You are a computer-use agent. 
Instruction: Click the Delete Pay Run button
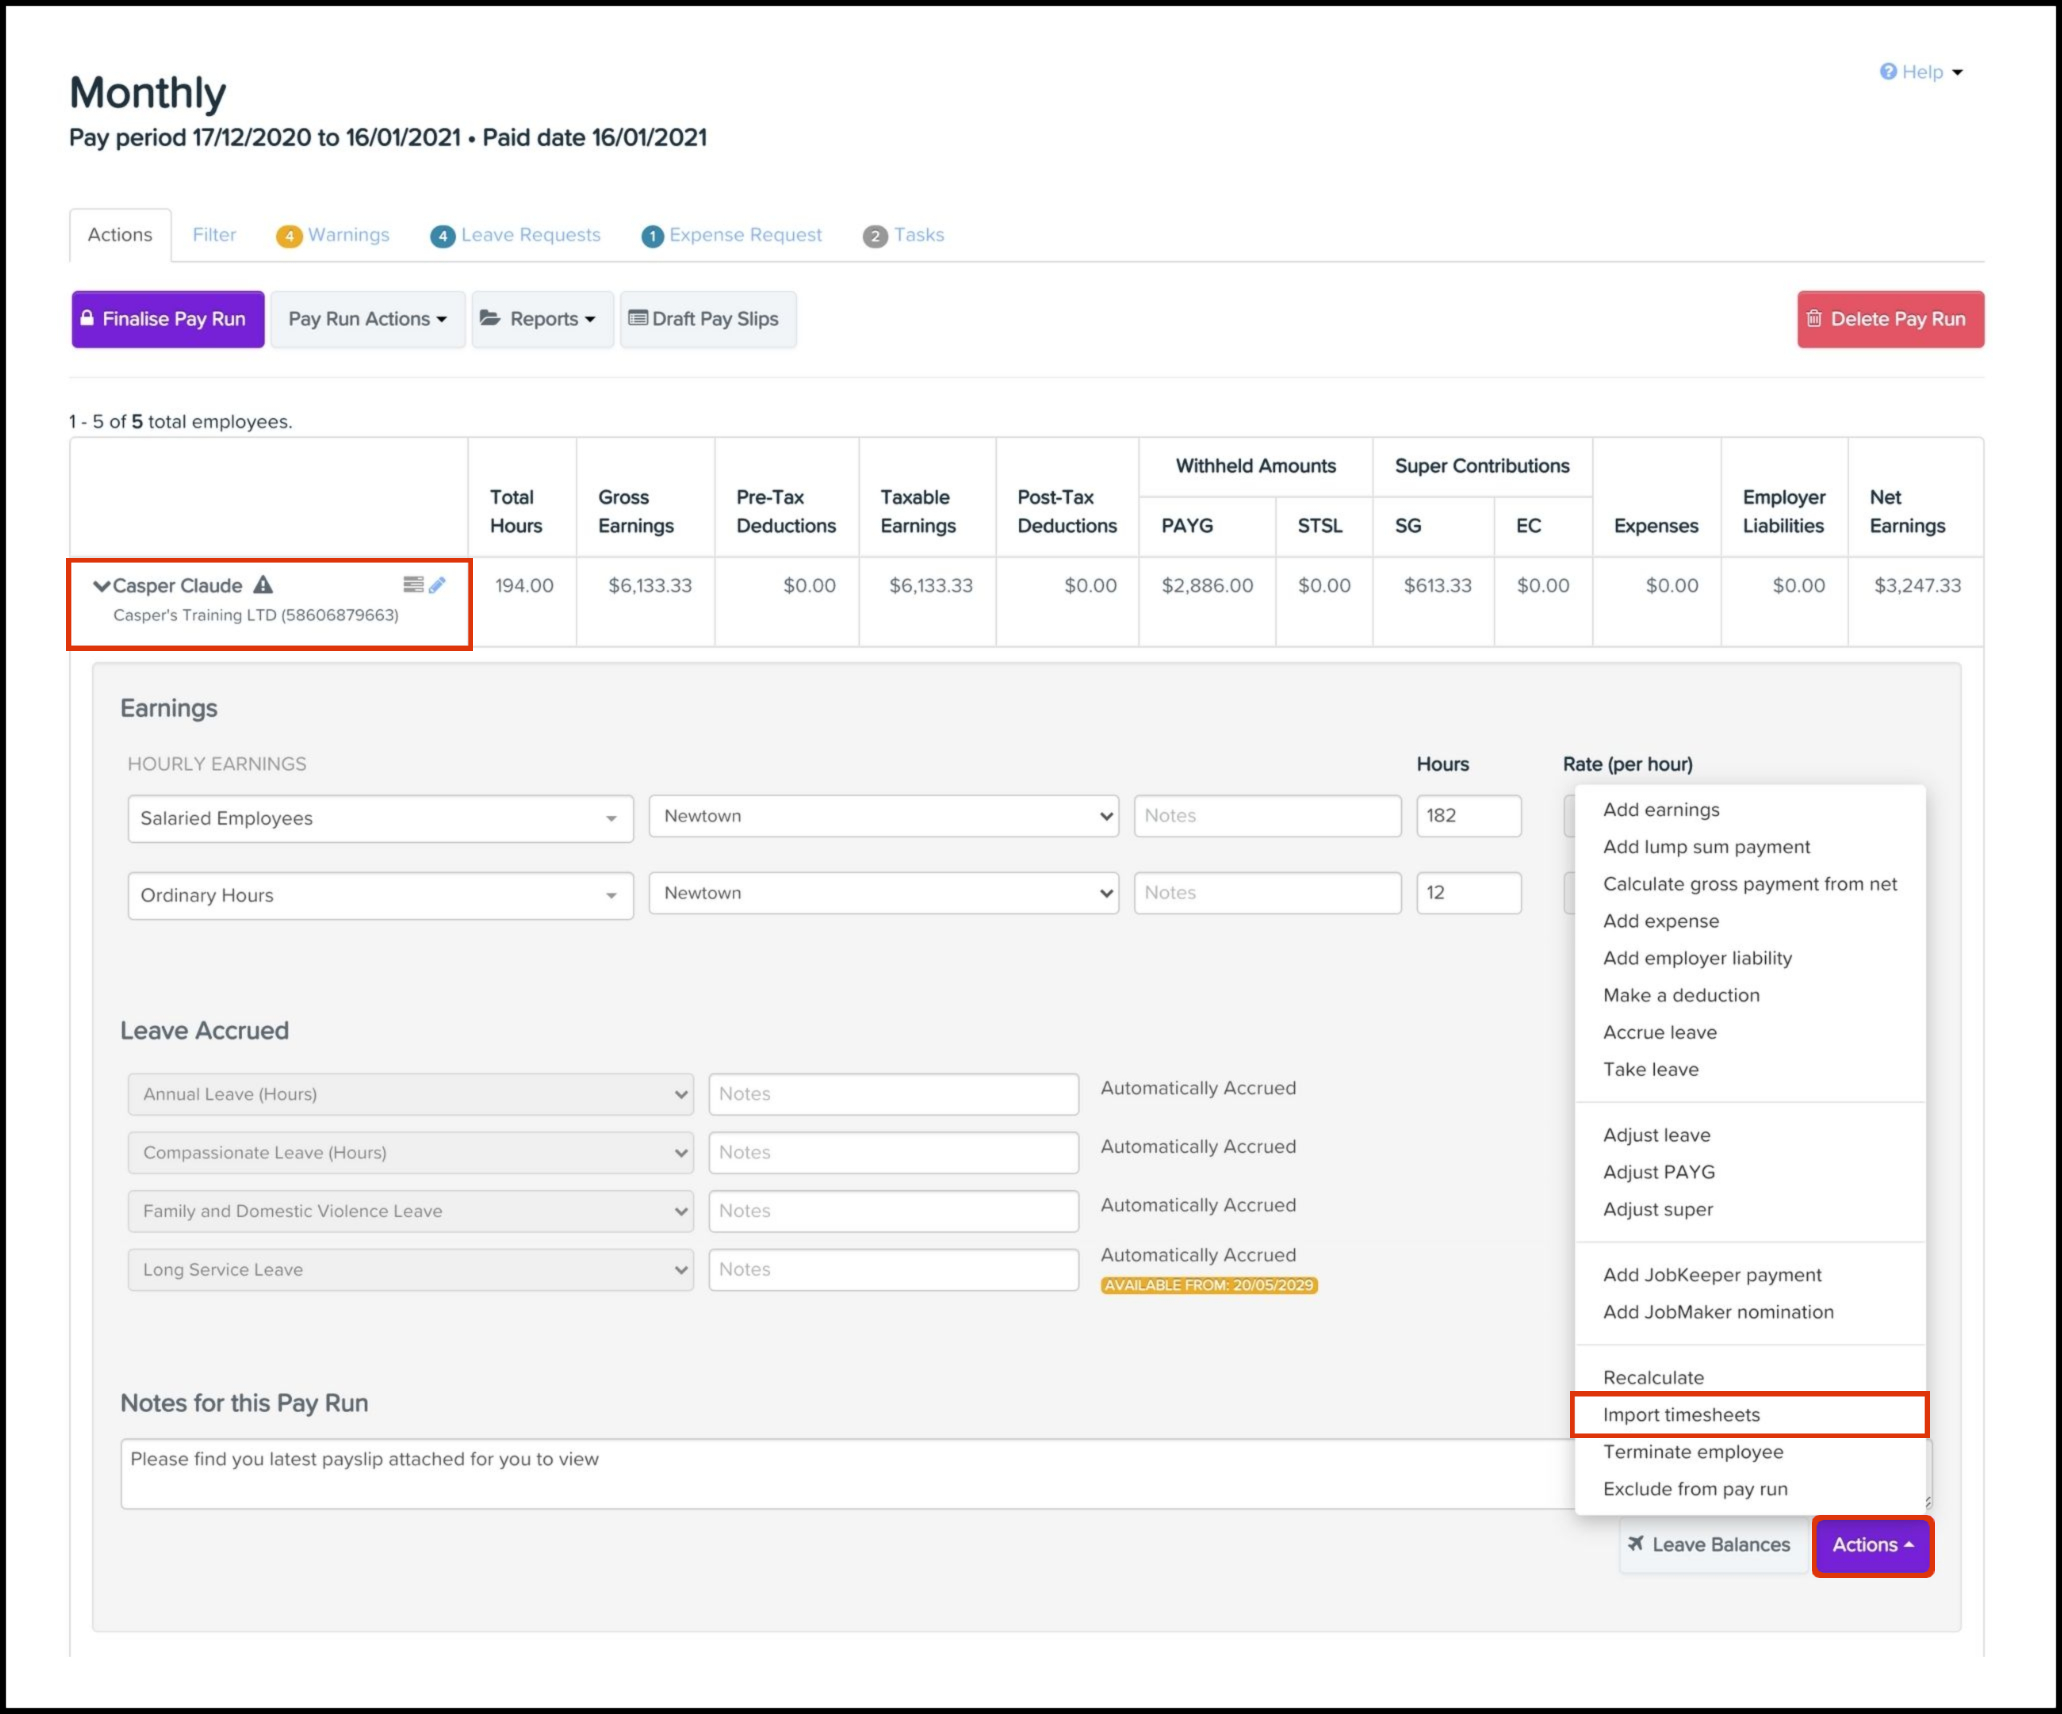[1889, 319]
